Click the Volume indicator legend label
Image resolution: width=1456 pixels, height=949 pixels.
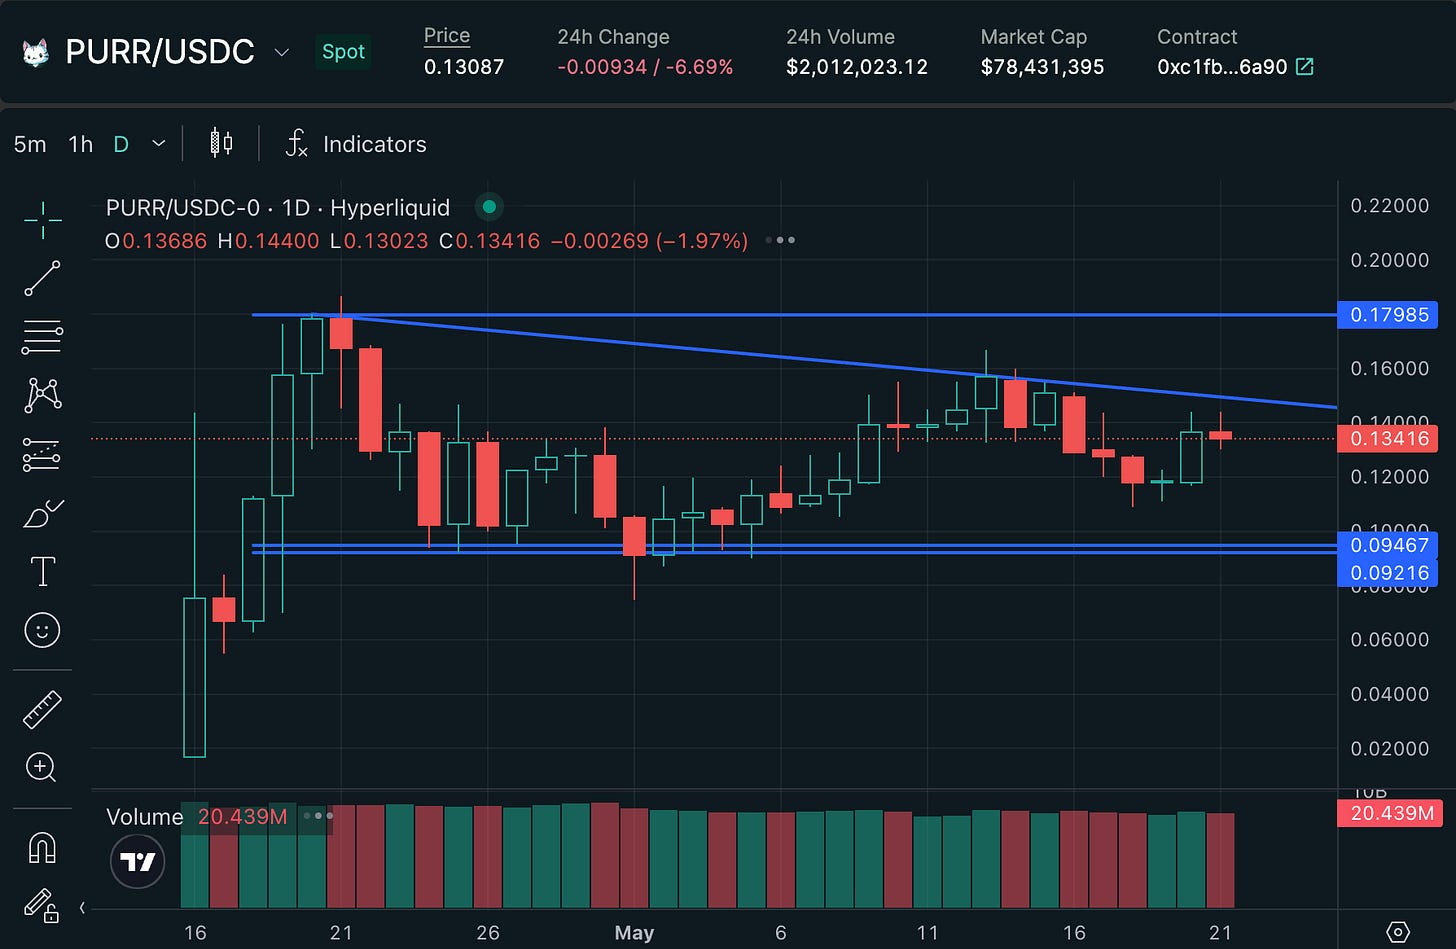click(145, 817)
